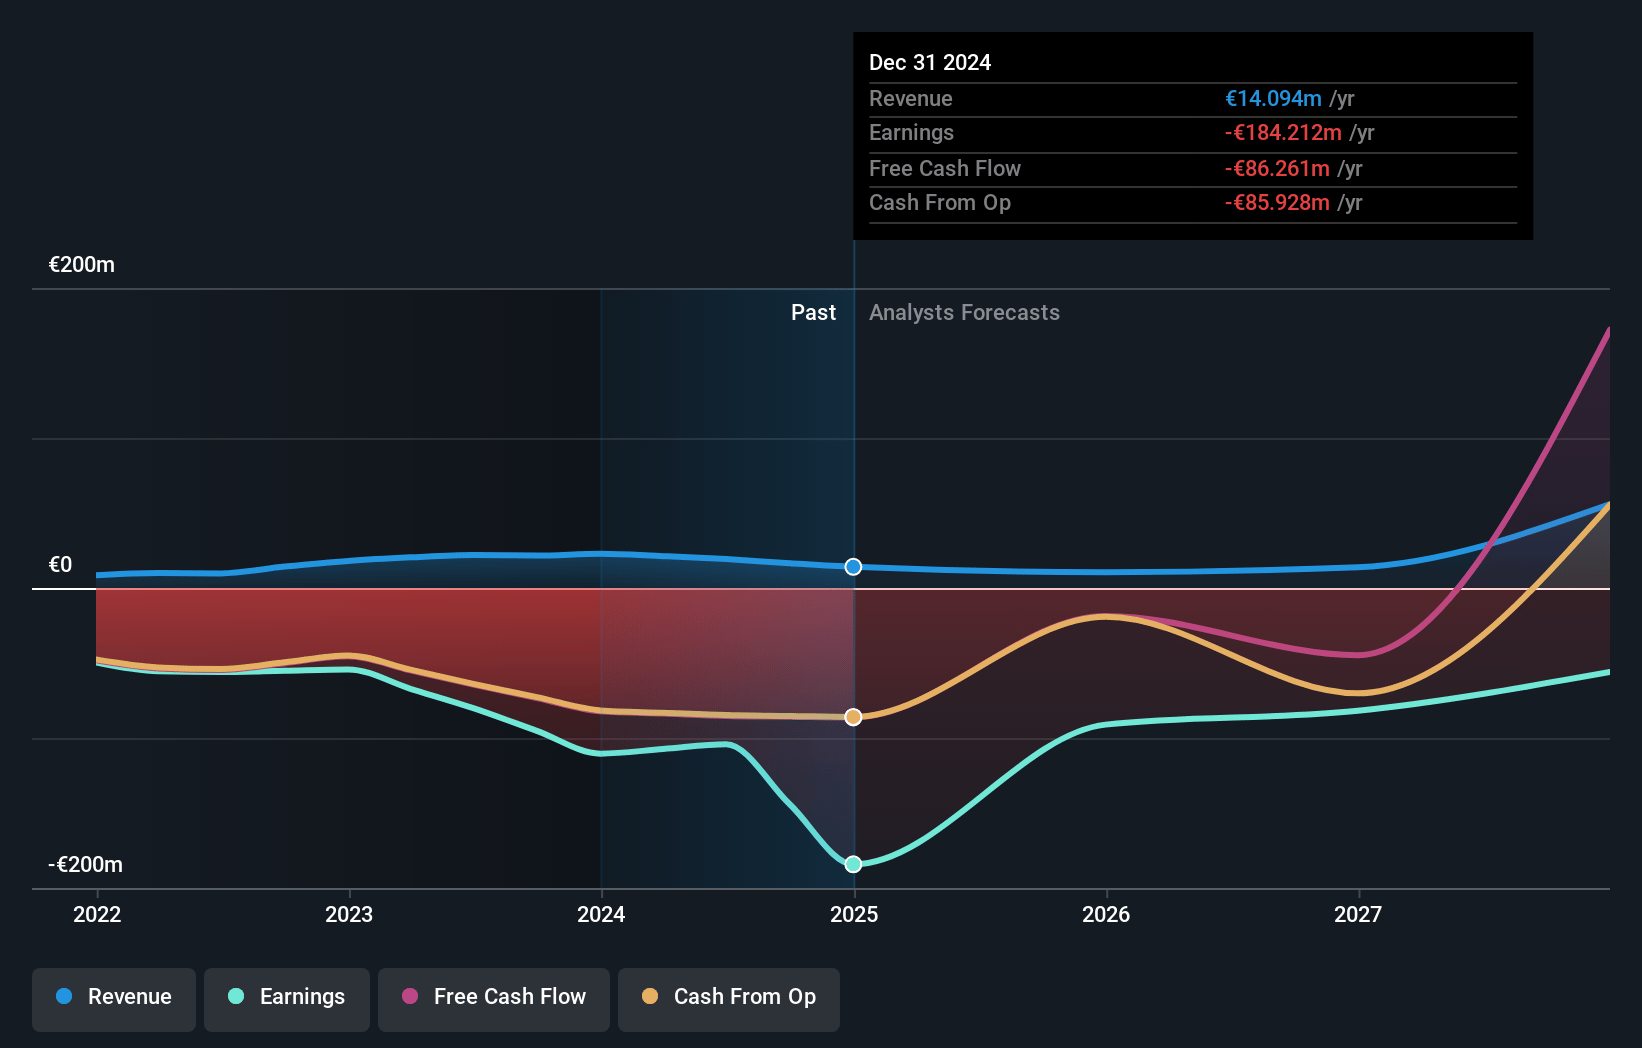Click the 2027 x-axis label
The width and height of the screenshot is (1642, 1048).
[x=1358, y=914]
